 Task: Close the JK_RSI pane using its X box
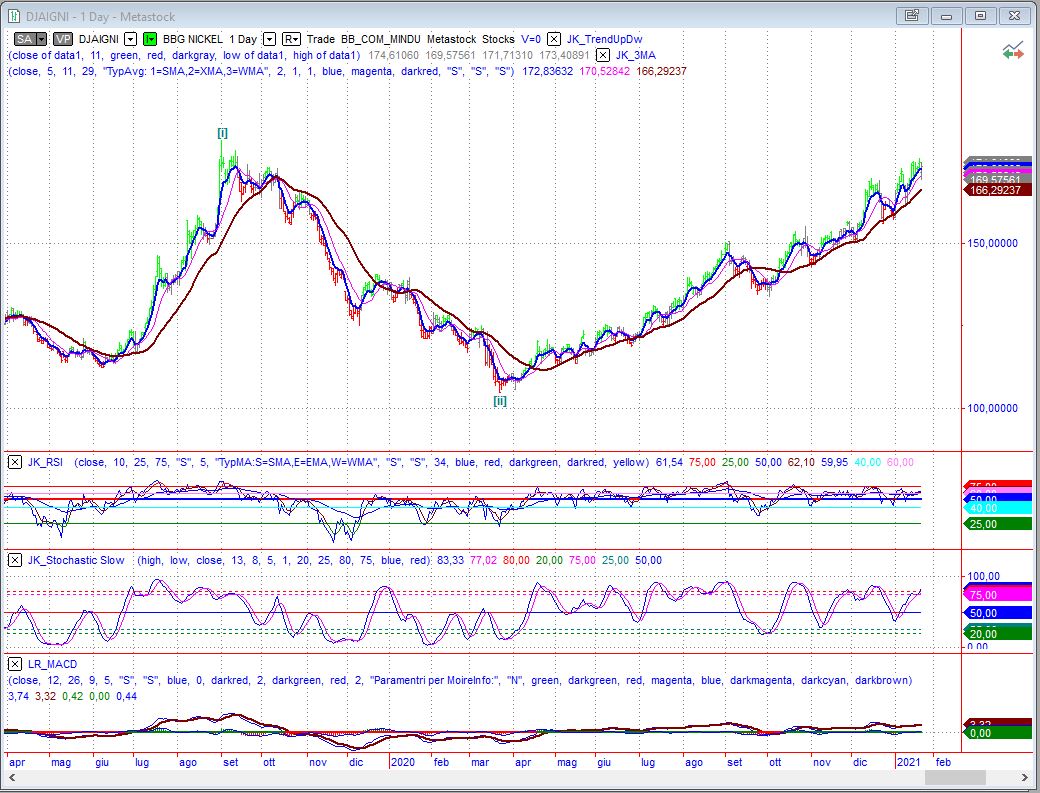tap(15, 462)
